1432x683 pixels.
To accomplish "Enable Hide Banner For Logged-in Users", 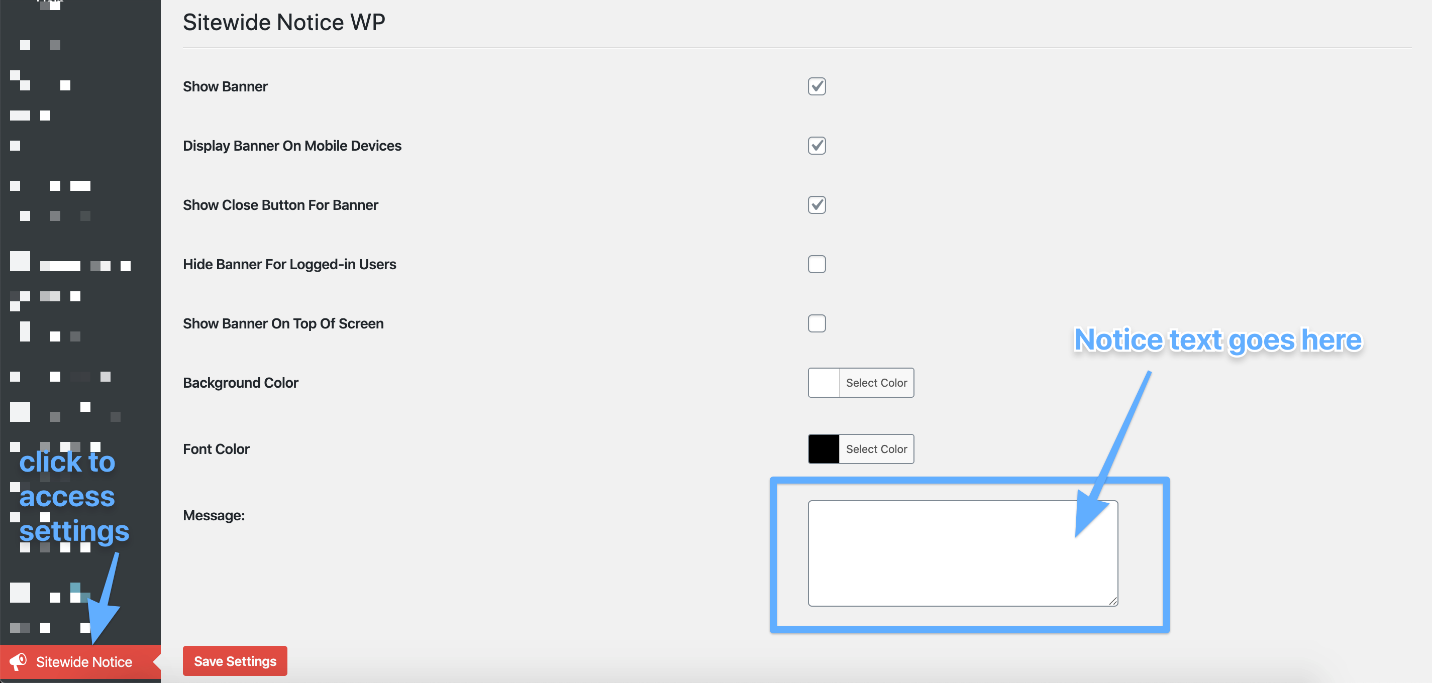I will (817, 264).
